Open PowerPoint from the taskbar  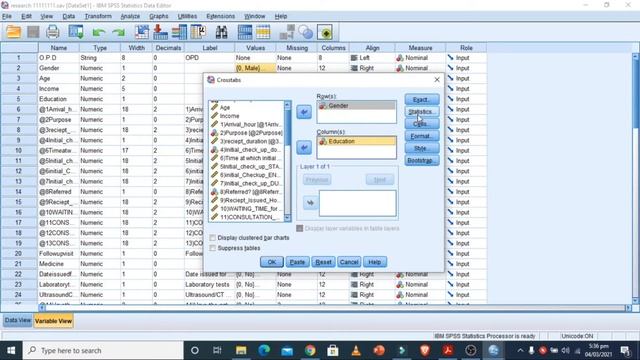(379, 350)
